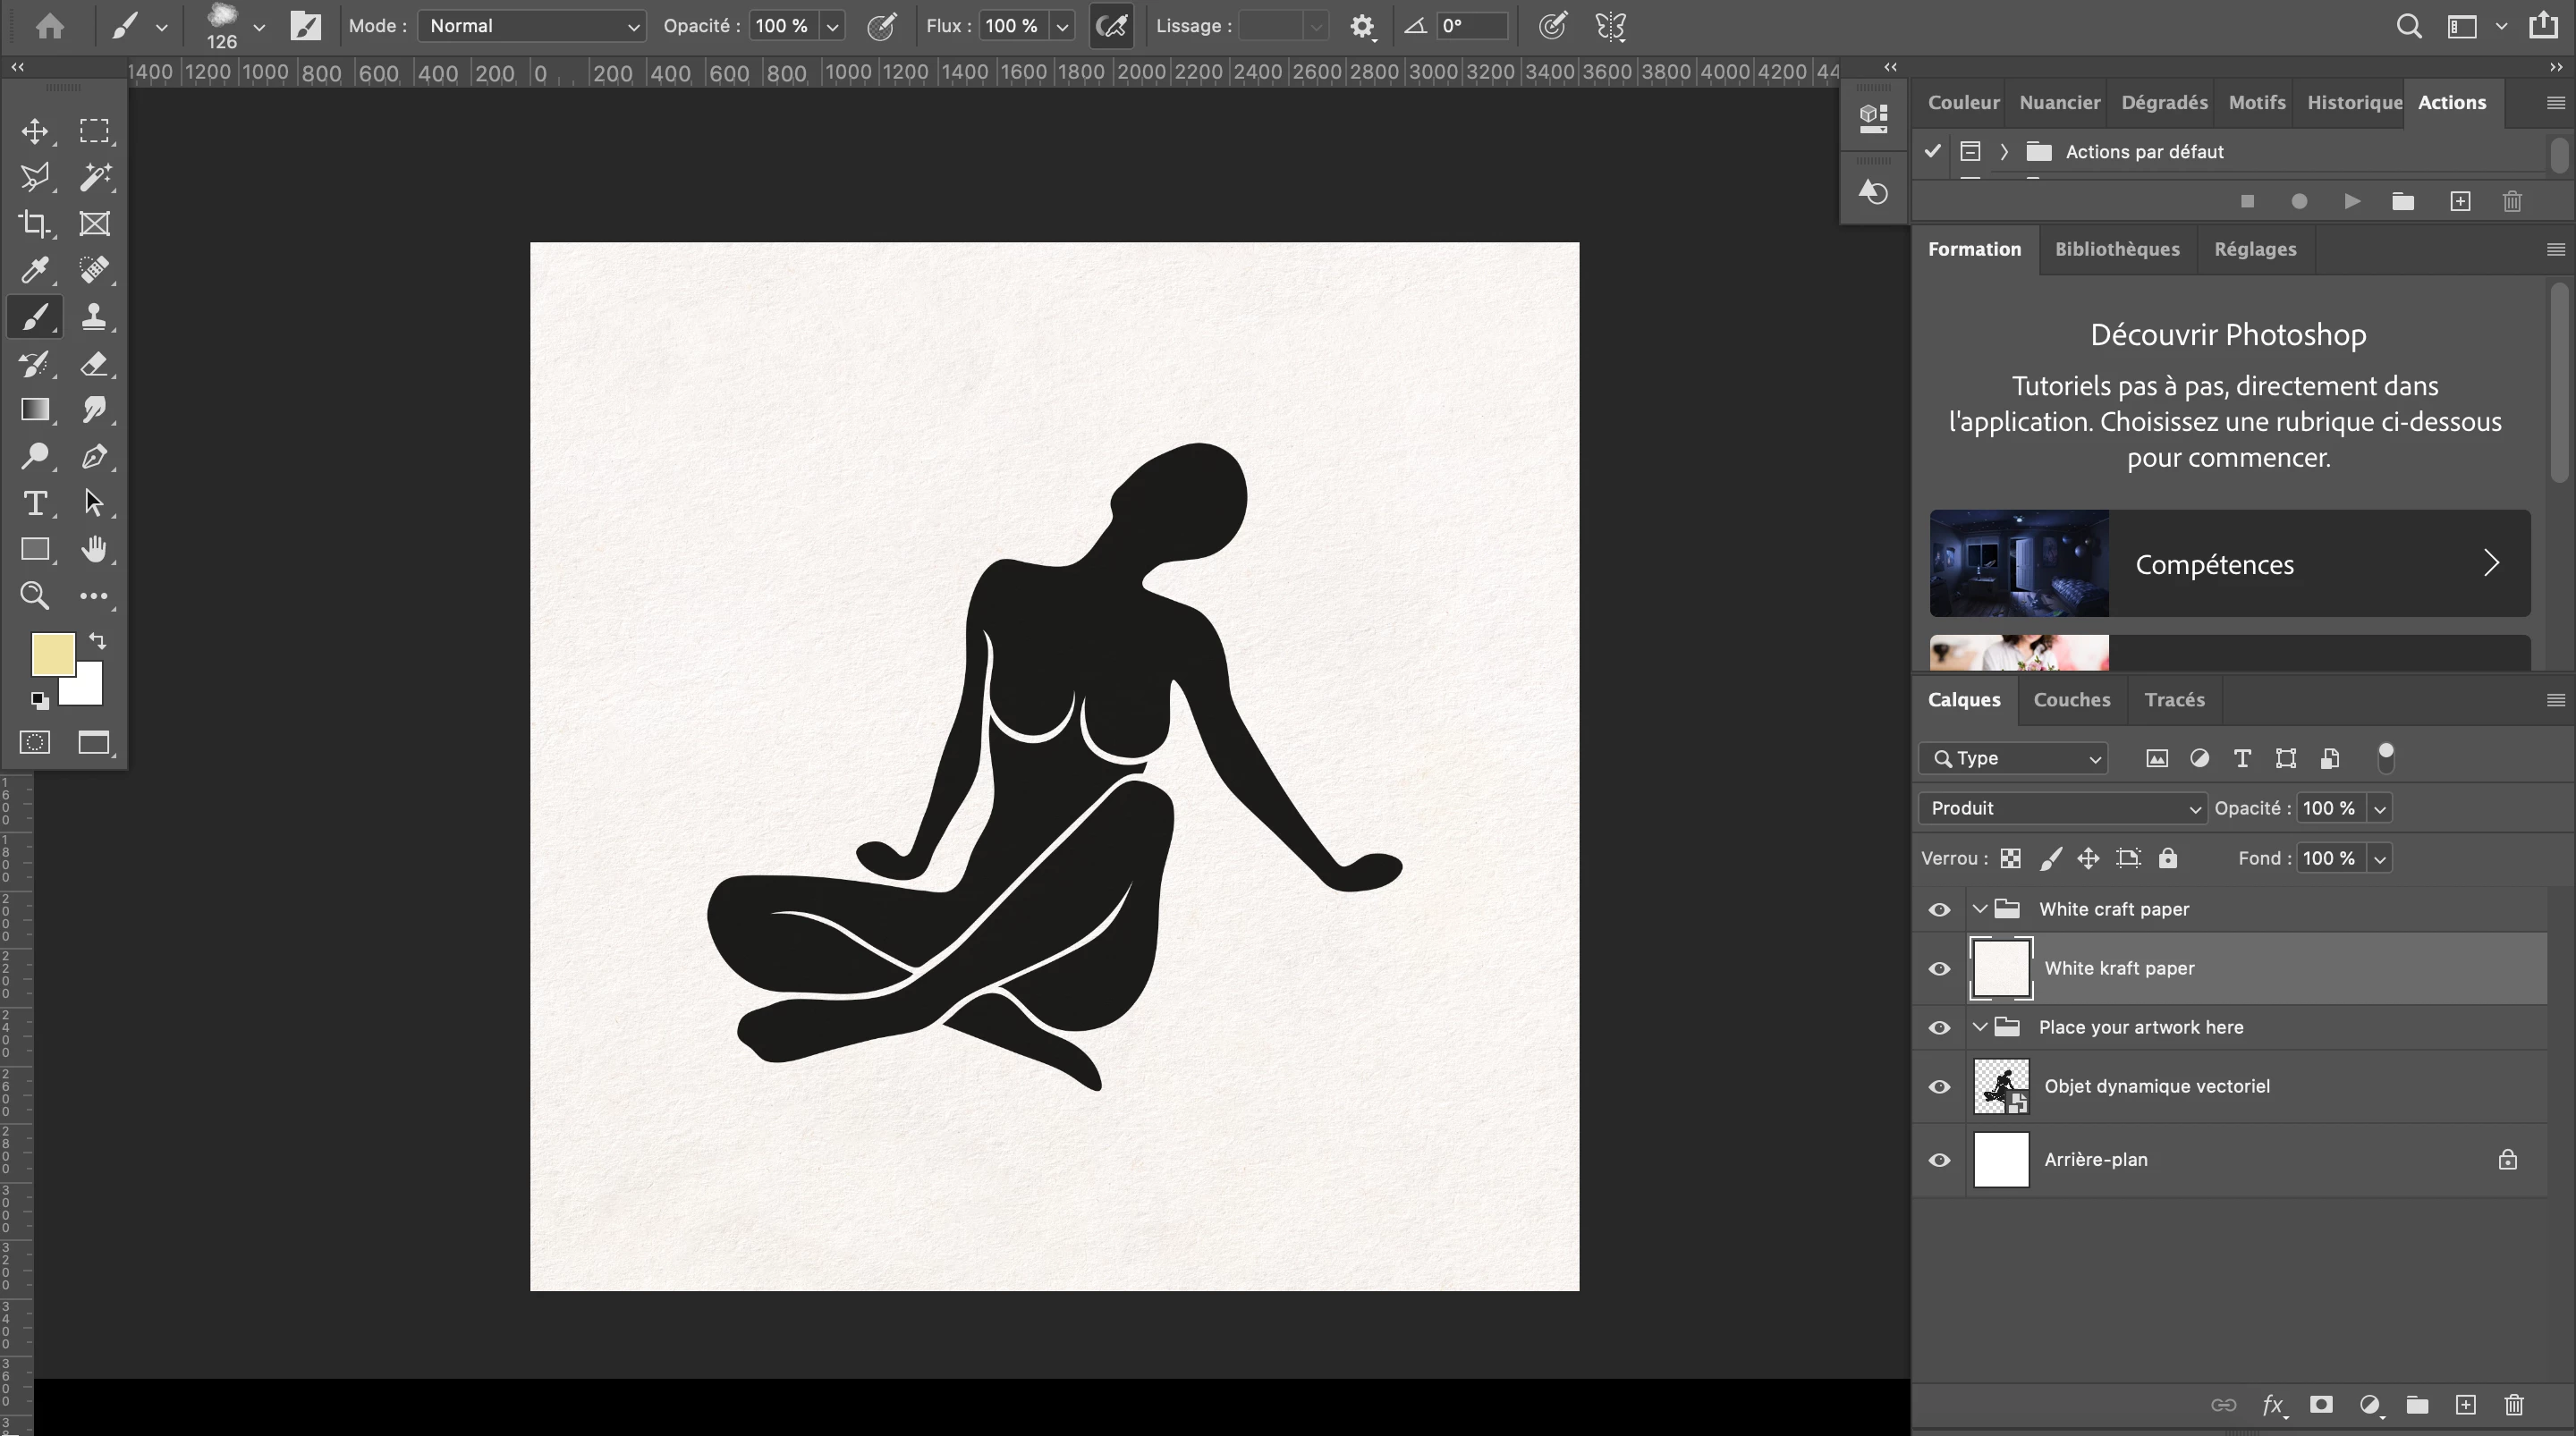Collapse the White craft paper group
Viewport: 2576px width, 1436px height.
point(1979,909)
